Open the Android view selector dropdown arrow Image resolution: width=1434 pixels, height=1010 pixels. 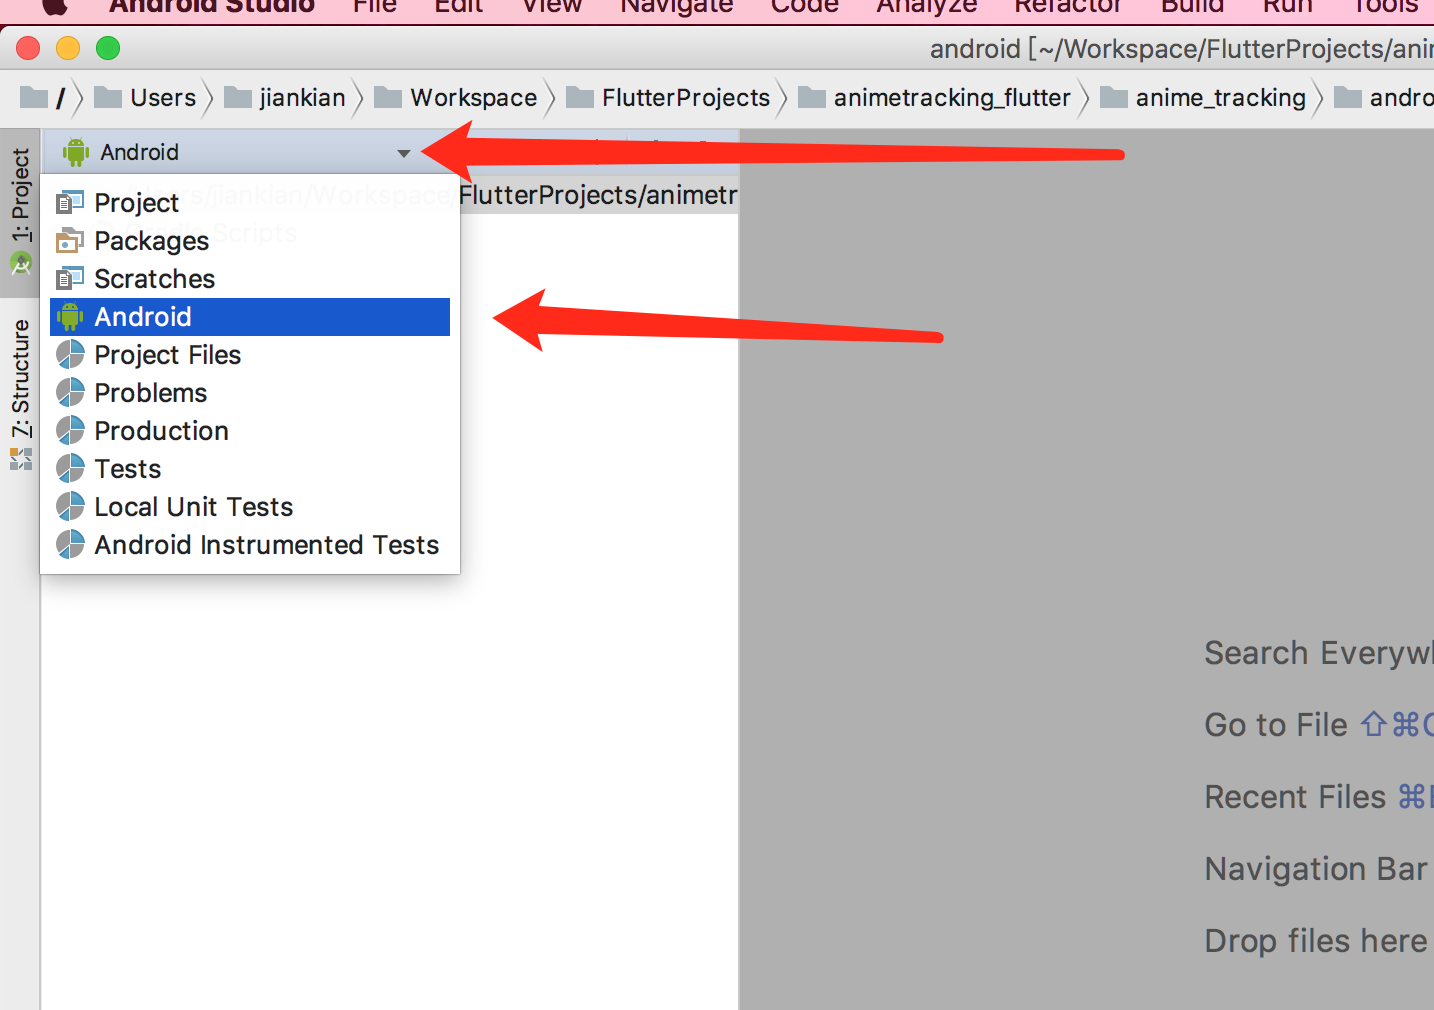[404, 153]
